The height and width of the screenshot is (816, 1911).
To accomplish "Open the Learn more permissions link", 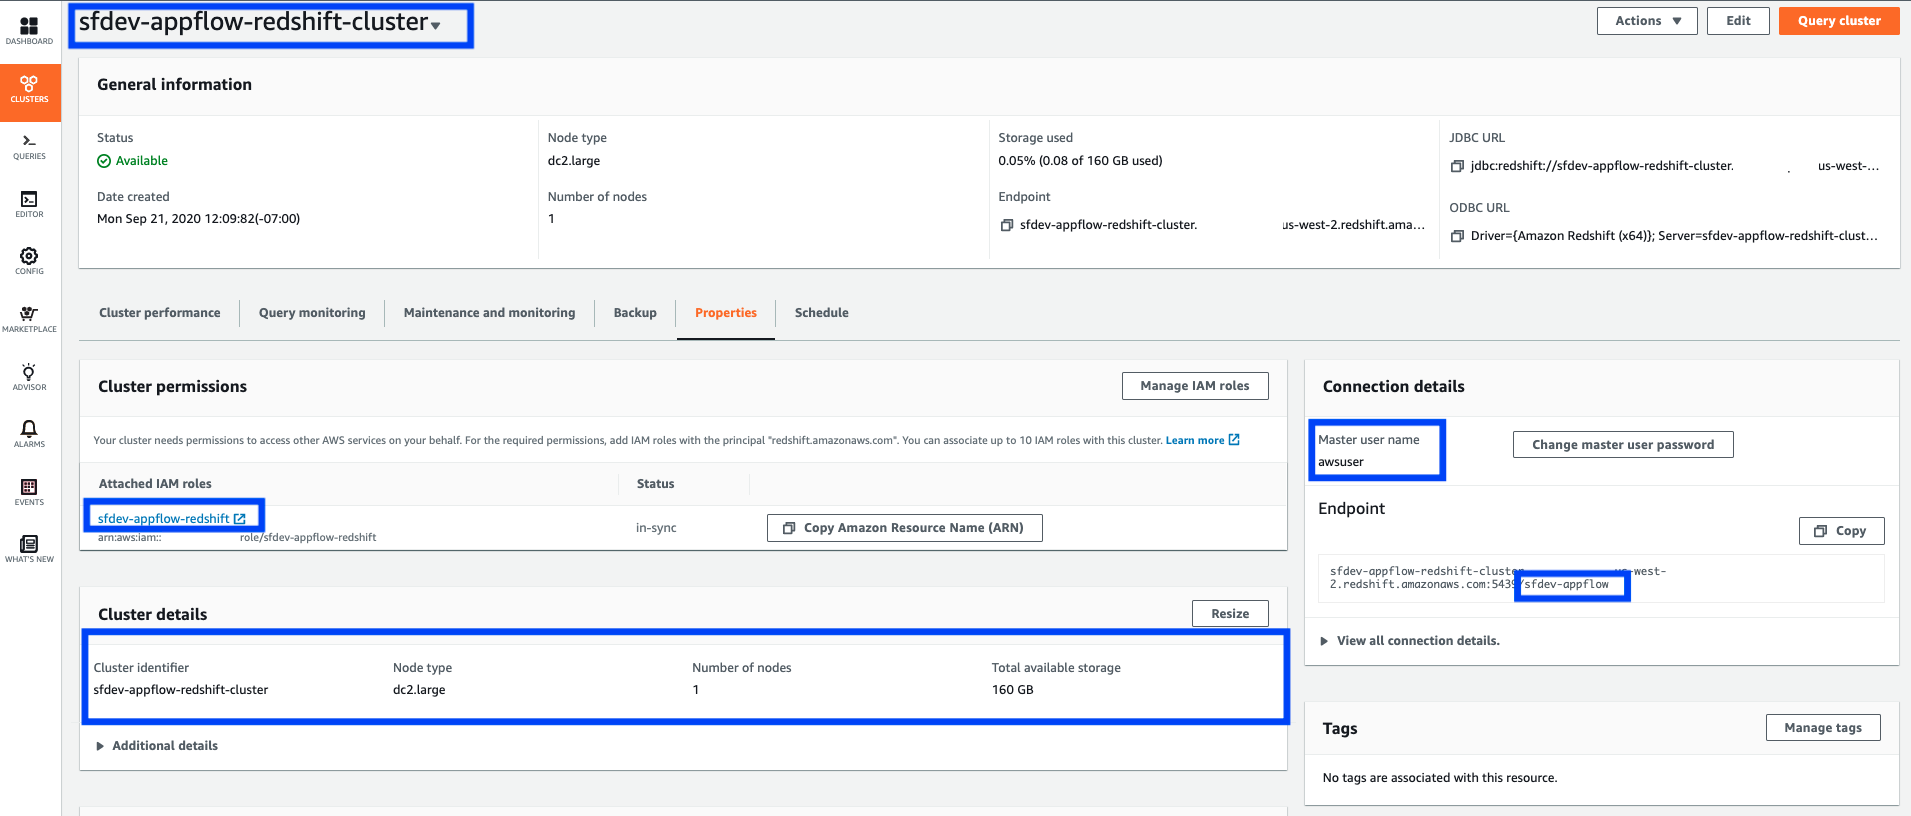I will pos(1195,440).
